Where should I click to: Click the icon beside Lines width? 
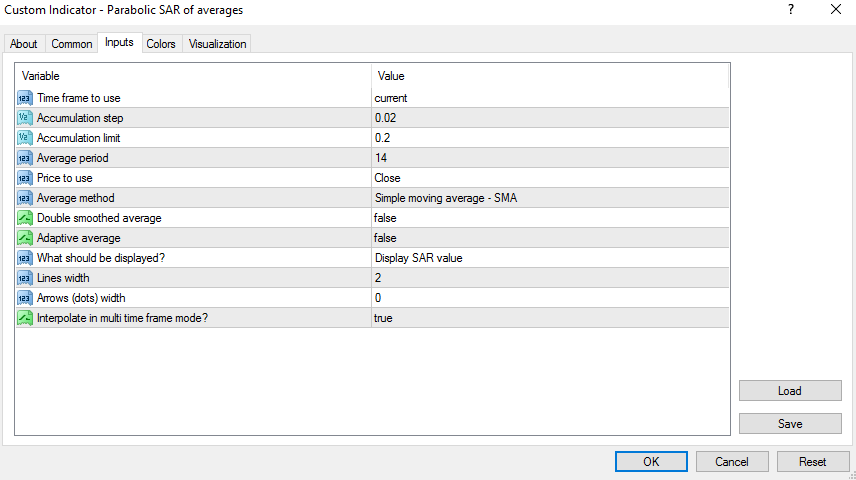(x=25, y=278)
